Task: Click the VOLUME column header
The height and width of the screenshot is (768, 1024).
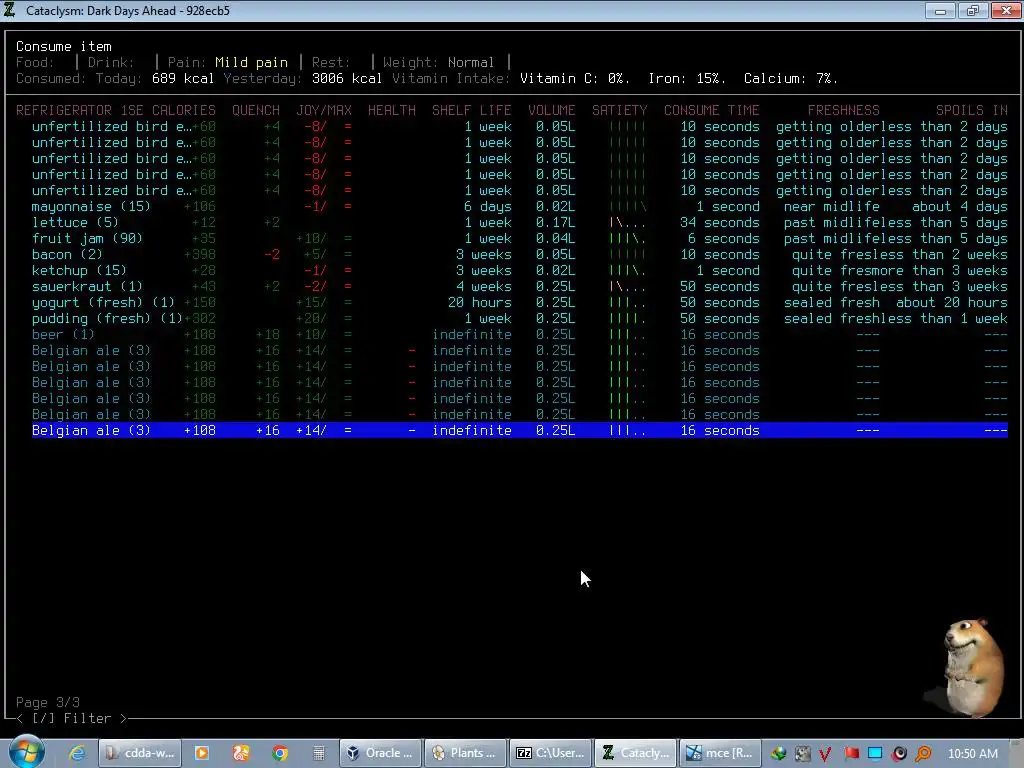Action: (x=552, y=110)
